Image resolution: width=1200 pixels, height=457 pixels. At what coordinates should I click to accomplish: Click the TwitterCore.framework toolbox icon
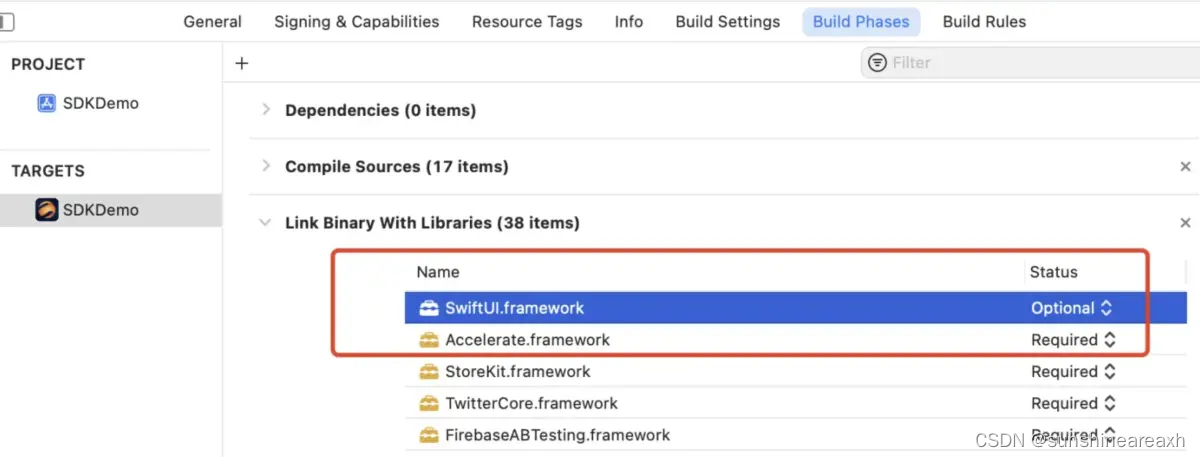click(x=429, y=404)
